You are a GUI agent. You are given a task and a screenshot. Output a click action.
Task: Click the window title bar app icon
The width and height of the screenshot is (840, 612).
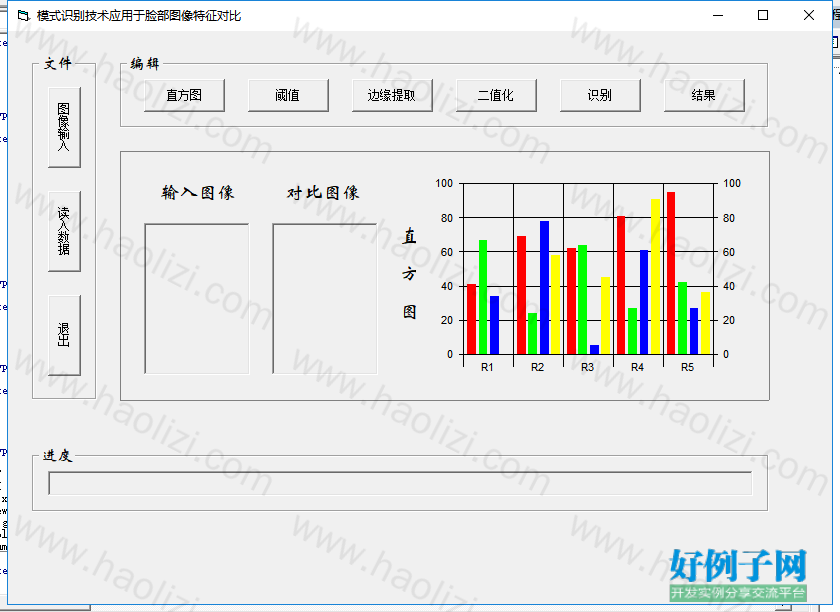coord(23,16)
